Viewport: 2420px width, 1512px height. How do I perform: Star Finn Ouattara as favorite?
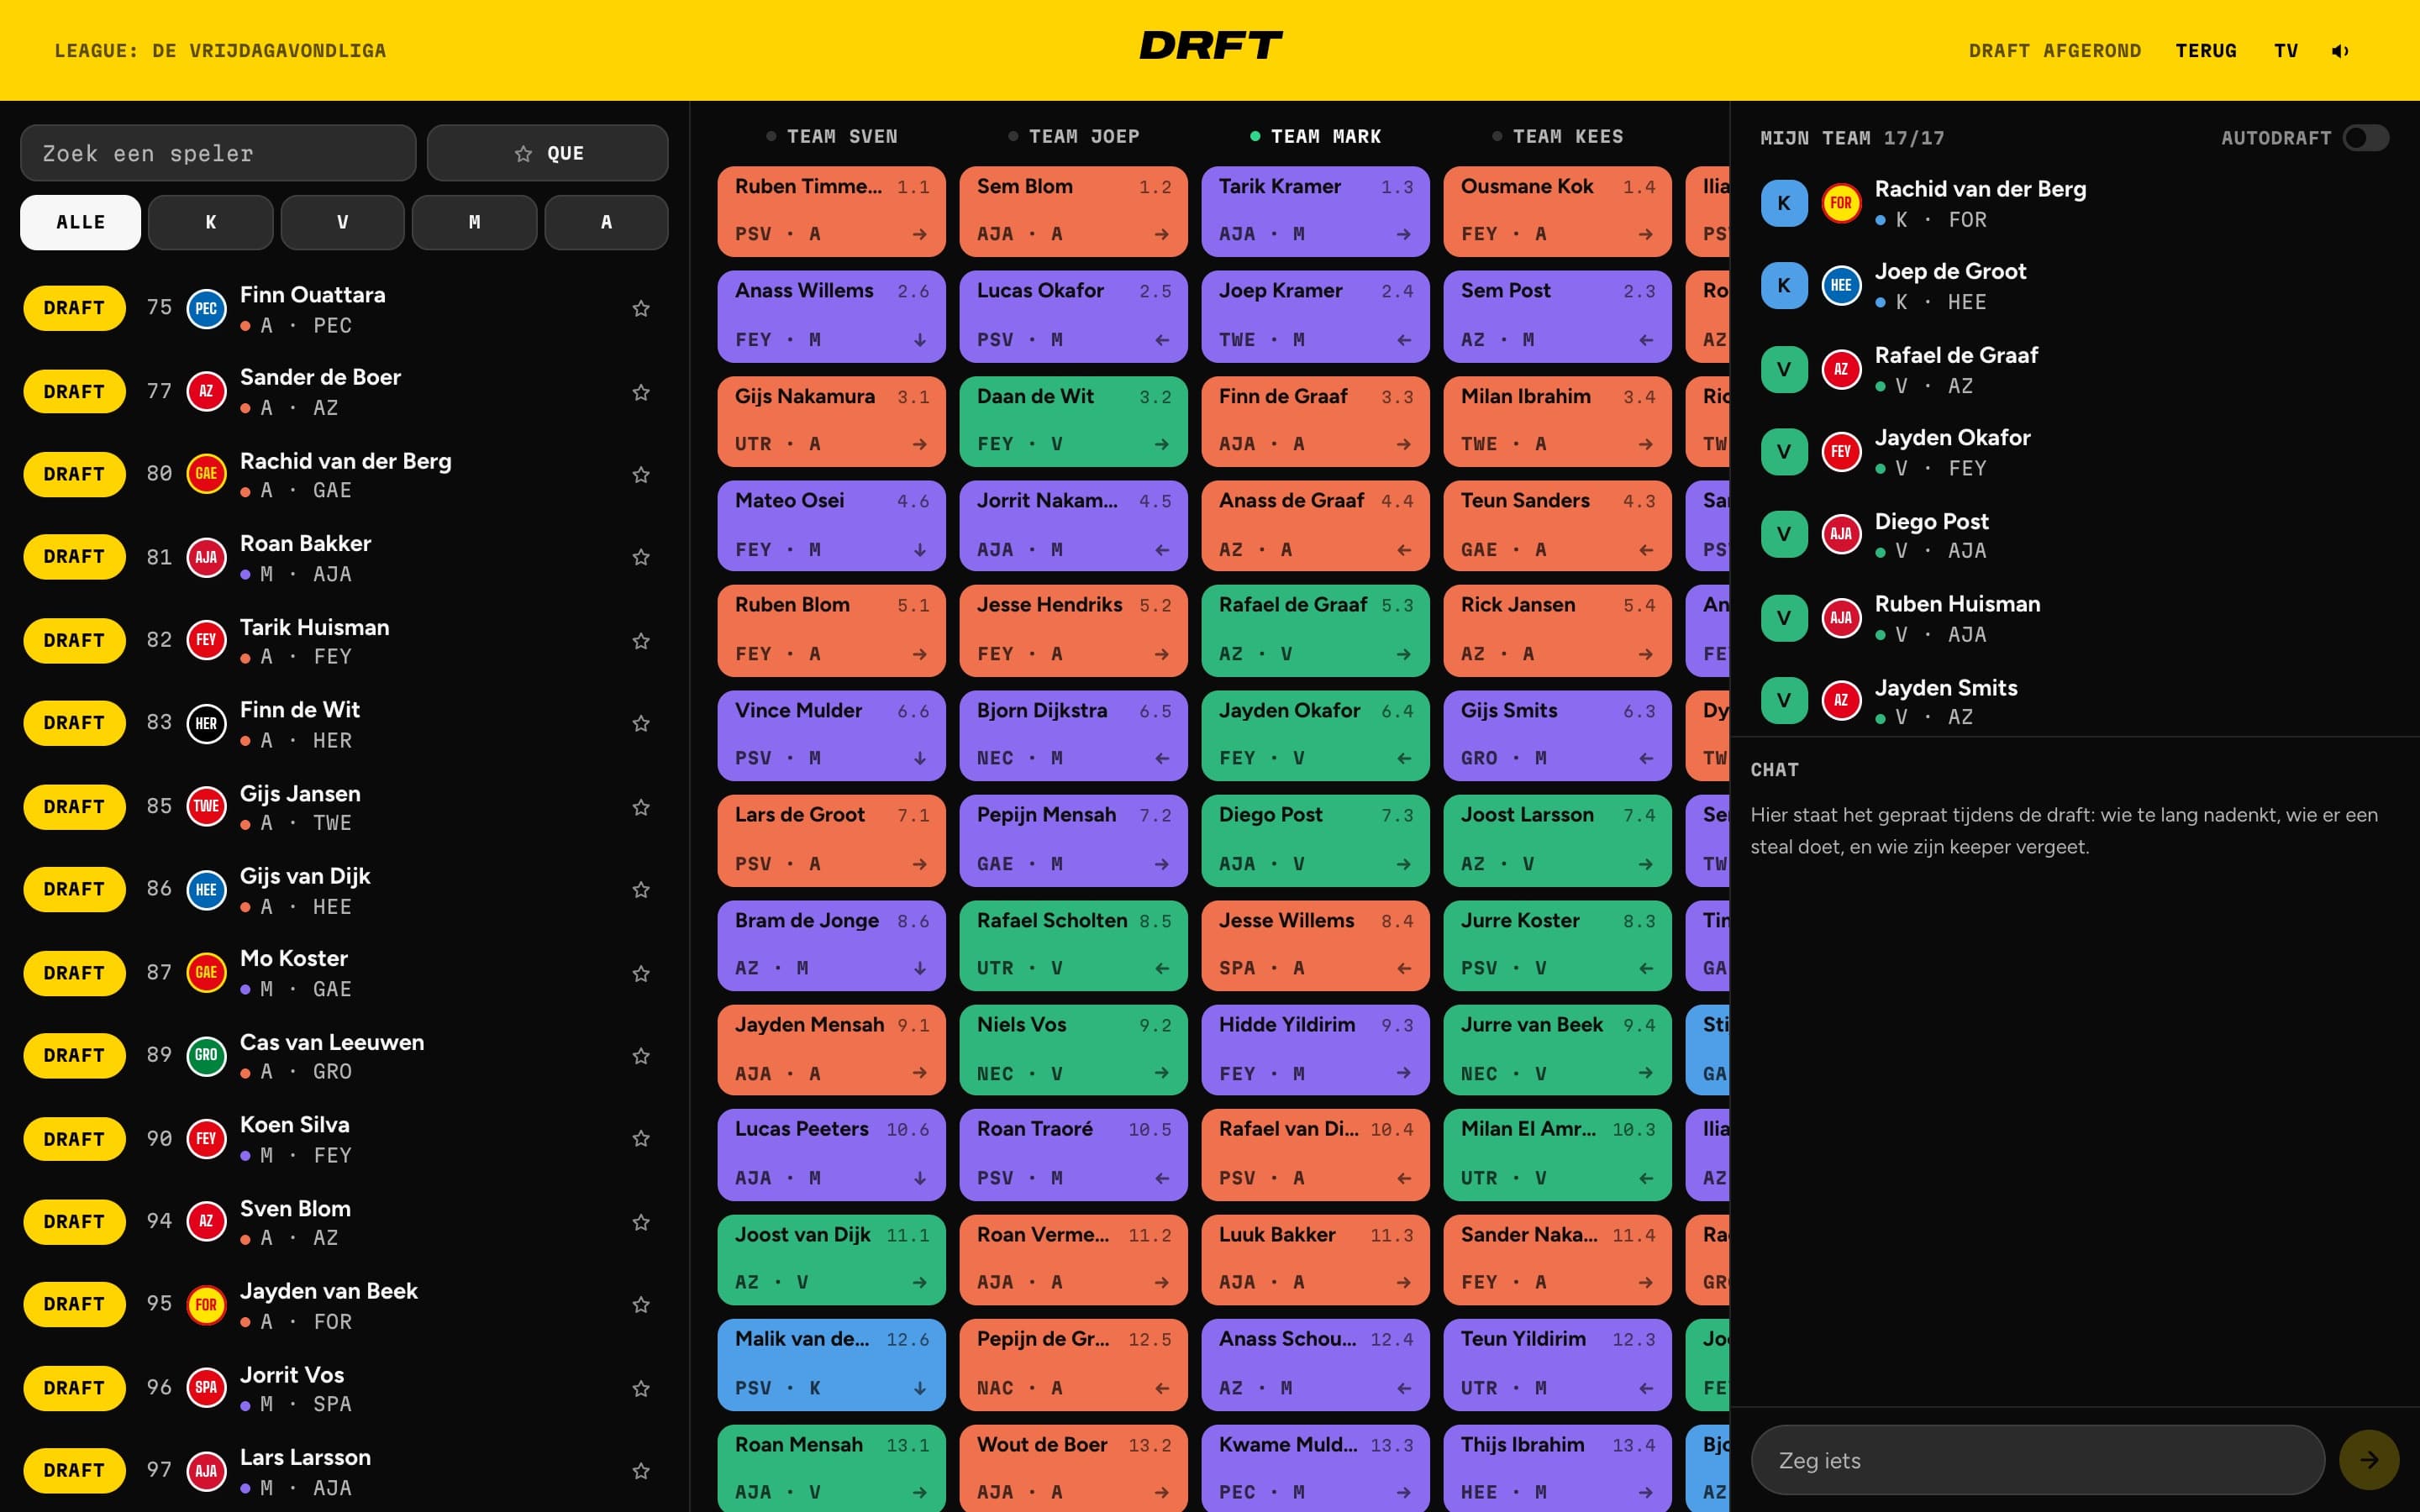641,308
